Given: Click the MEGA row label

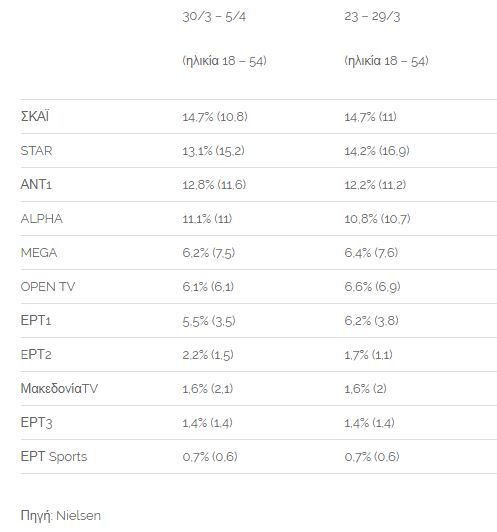Looking at the screenshot, I should (x=39, y=252).
